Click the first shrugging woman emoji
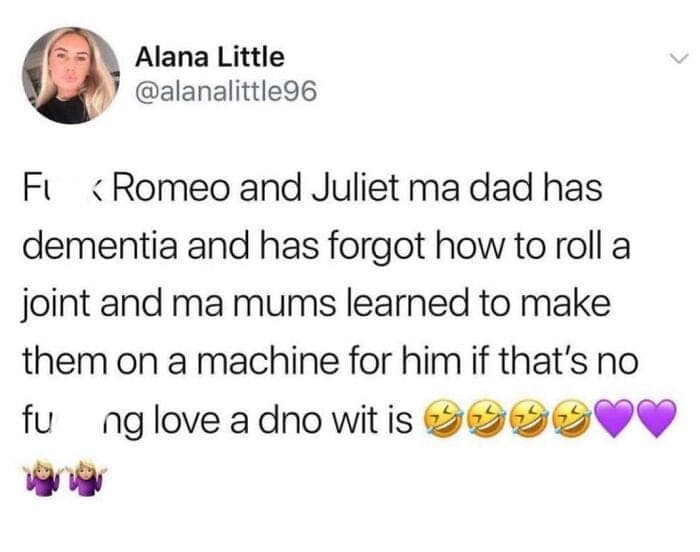Image resolution: width=700 pixels, height=552 pixels. (x=44, y=477)
